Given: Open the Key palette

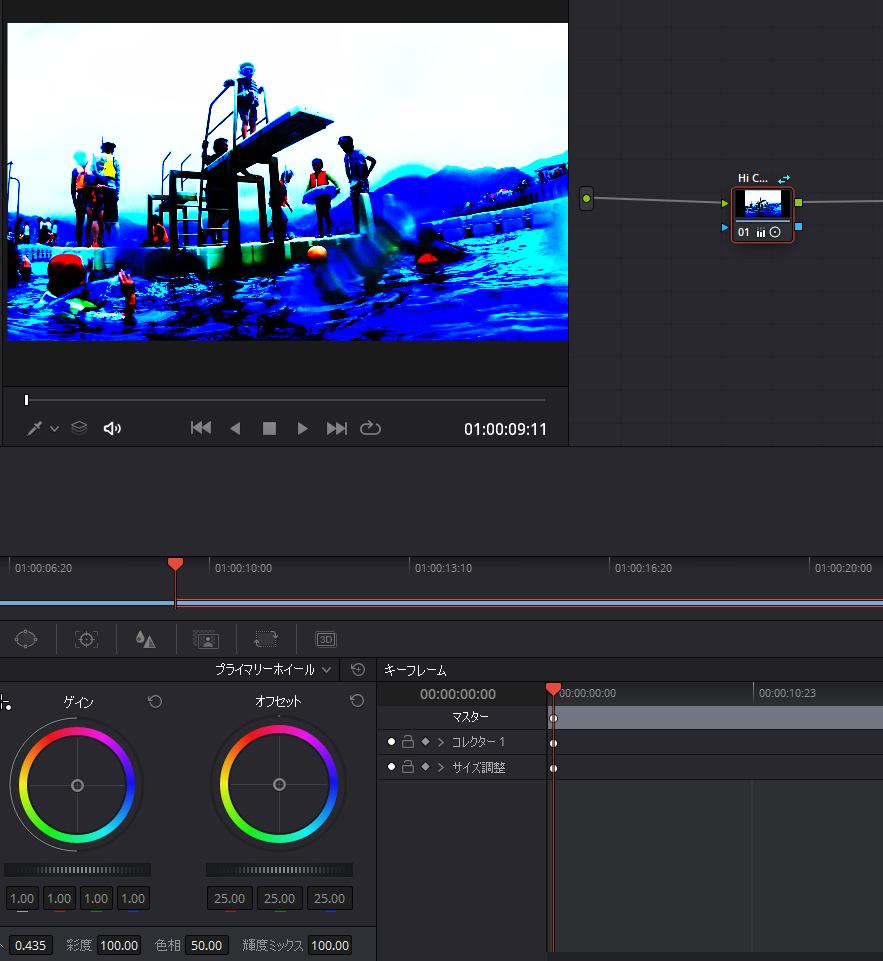Looking at the screenshot, I should [206, 639].
